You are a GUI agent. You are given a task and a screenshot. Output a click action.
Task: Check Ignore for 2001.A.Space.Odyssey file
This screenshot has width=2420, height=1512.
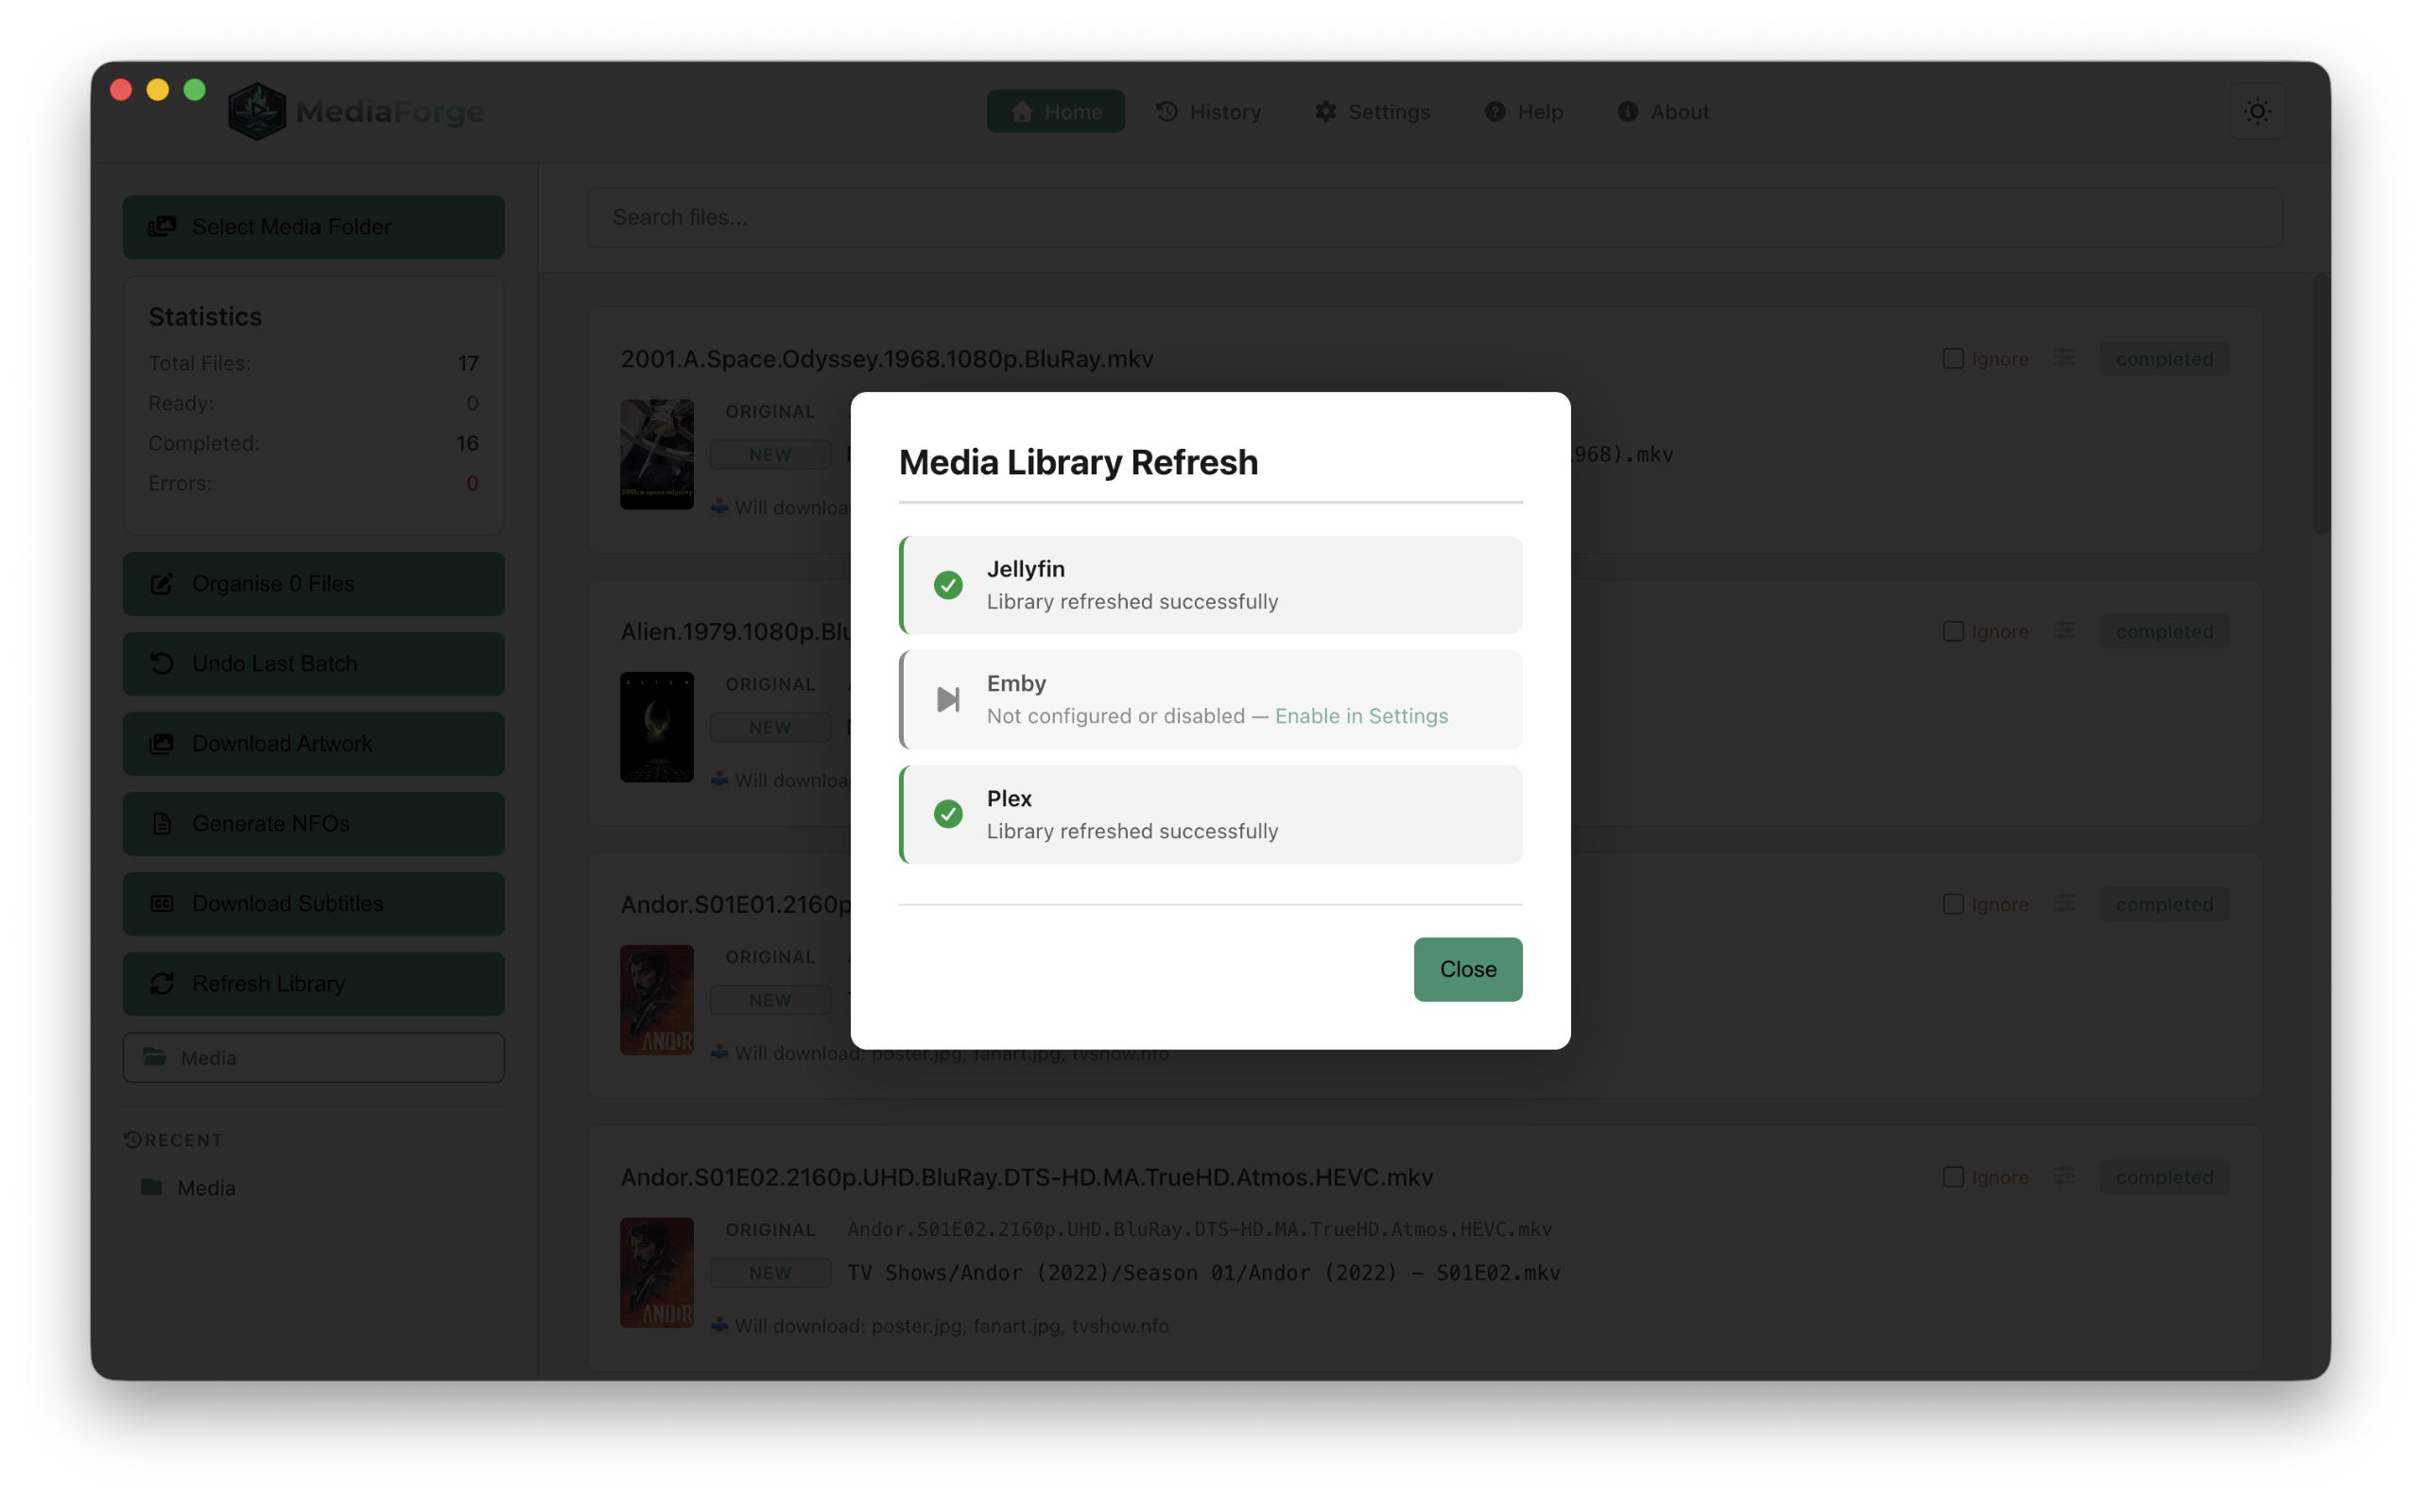[x=1955, y=358]
